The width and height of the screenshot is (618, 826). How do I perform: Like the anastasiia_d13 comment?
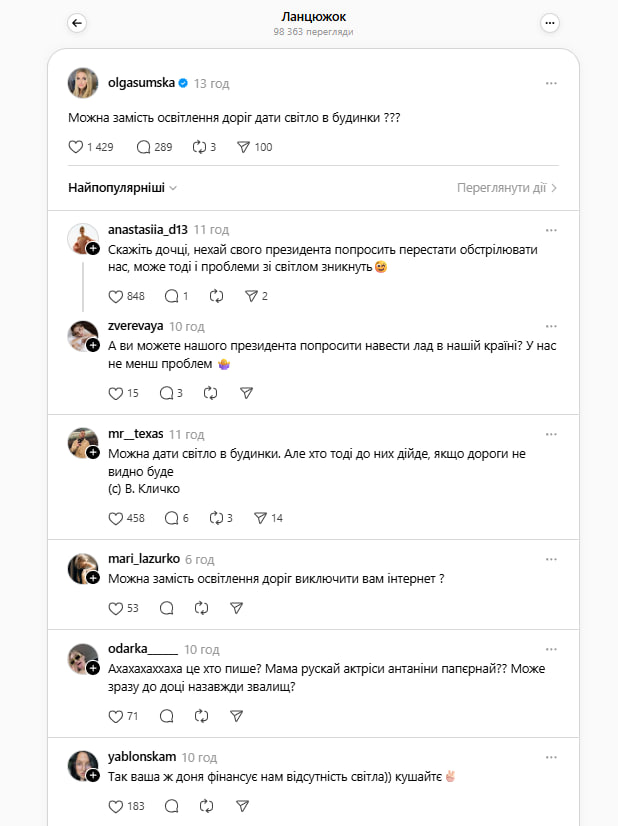click(115, 296)
